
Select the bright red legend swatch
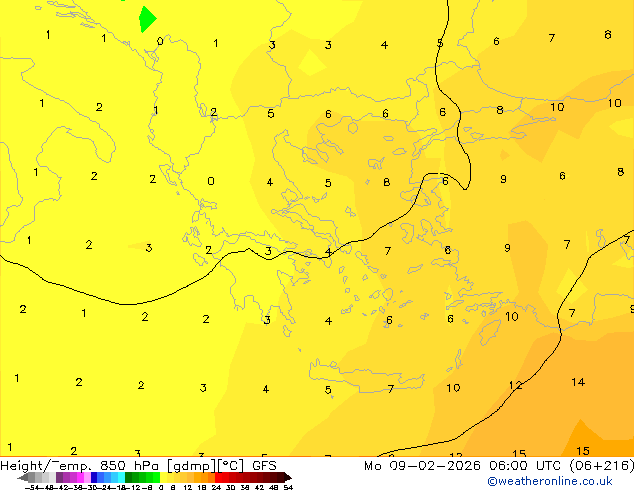pos(218,477)
